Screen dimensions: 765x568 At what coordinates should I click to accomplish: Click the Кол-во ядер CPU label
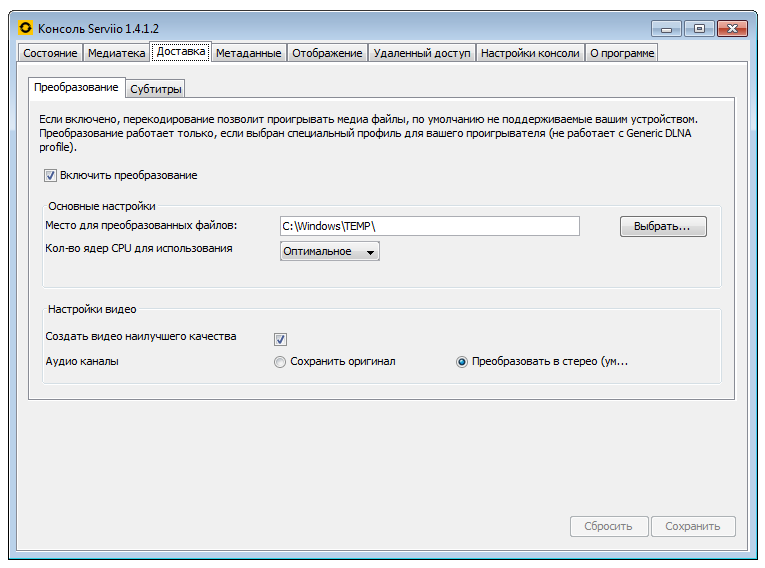(139, 248)
